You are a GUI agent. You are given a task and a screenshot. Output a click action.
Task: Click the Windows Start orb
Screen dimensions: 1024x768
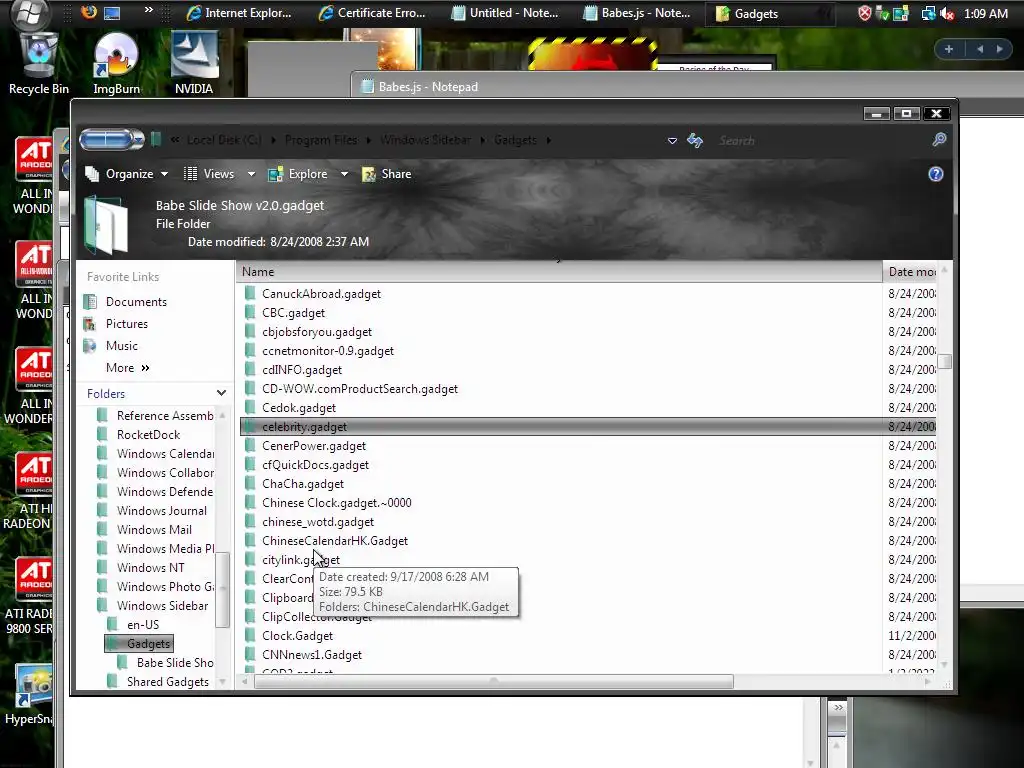point(29,12)
